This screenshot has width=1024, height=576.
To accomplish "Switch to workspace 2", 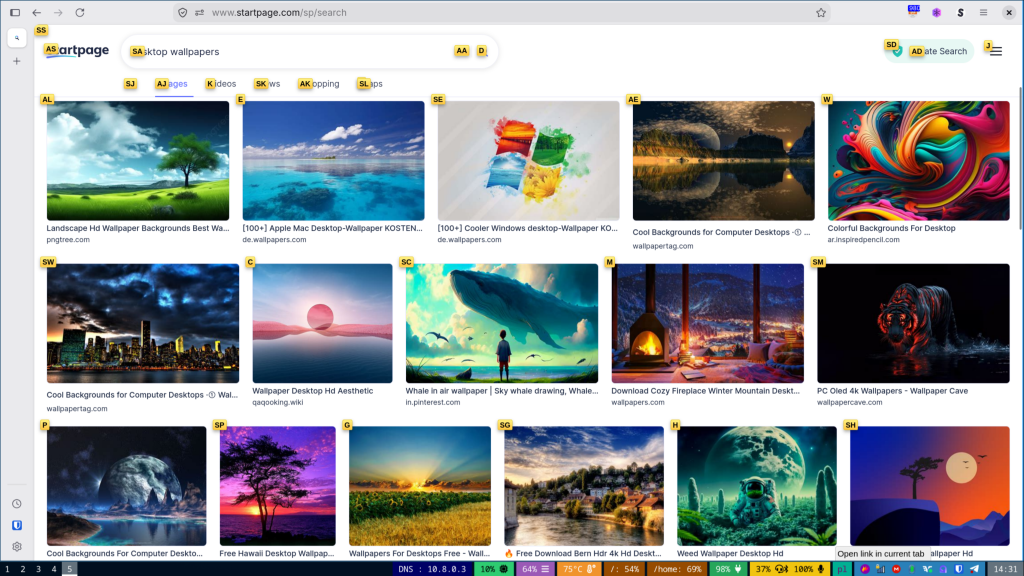I will click(x=23, y=569).
